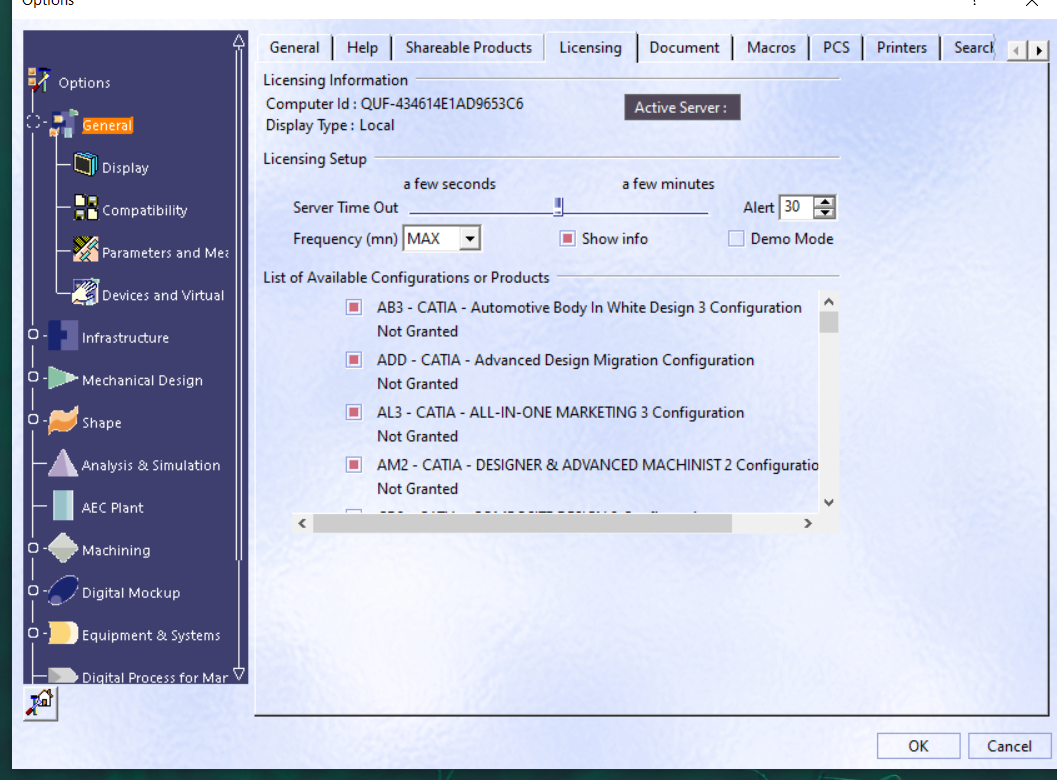Screen dimensions: 1057x780
Task: Open the PCS tab
Action: pyautogui.click(x=837, y=48)
